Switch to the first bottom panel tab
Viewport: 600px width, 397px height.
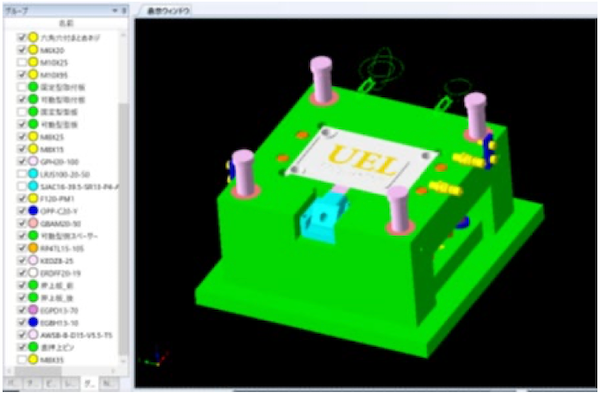(x=12, y=384)
